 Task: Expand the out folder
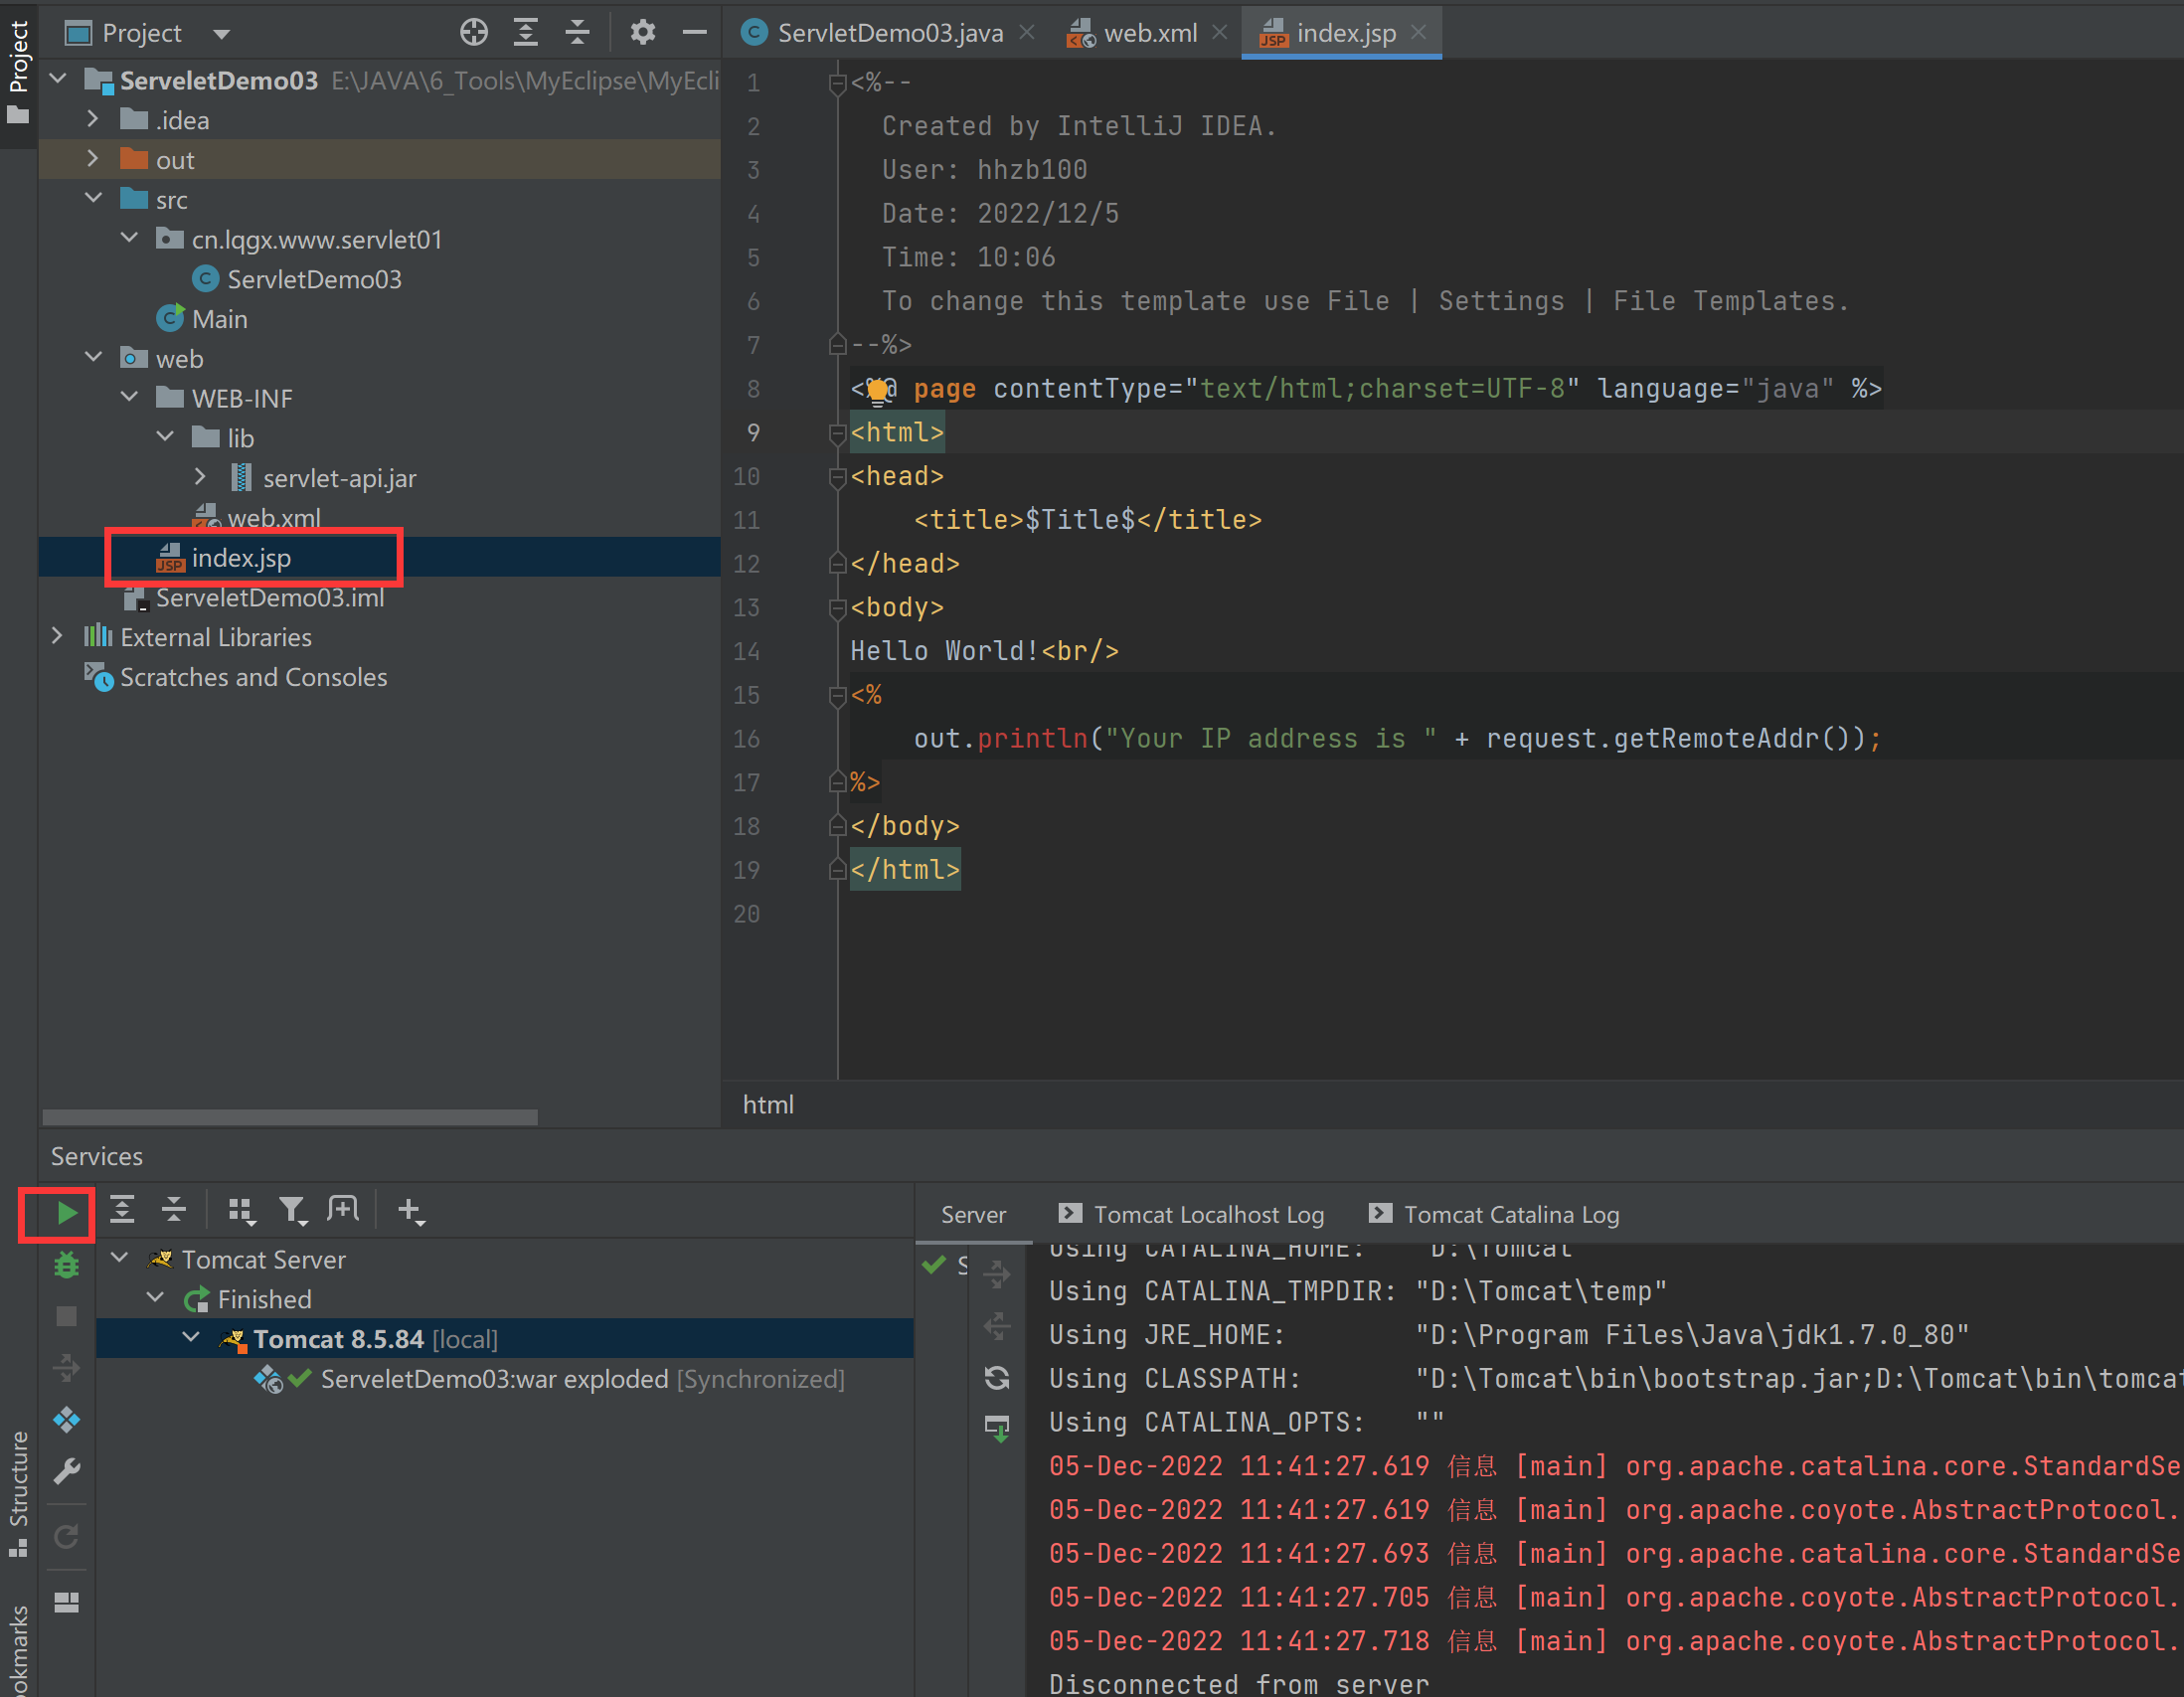coord(93,159)
